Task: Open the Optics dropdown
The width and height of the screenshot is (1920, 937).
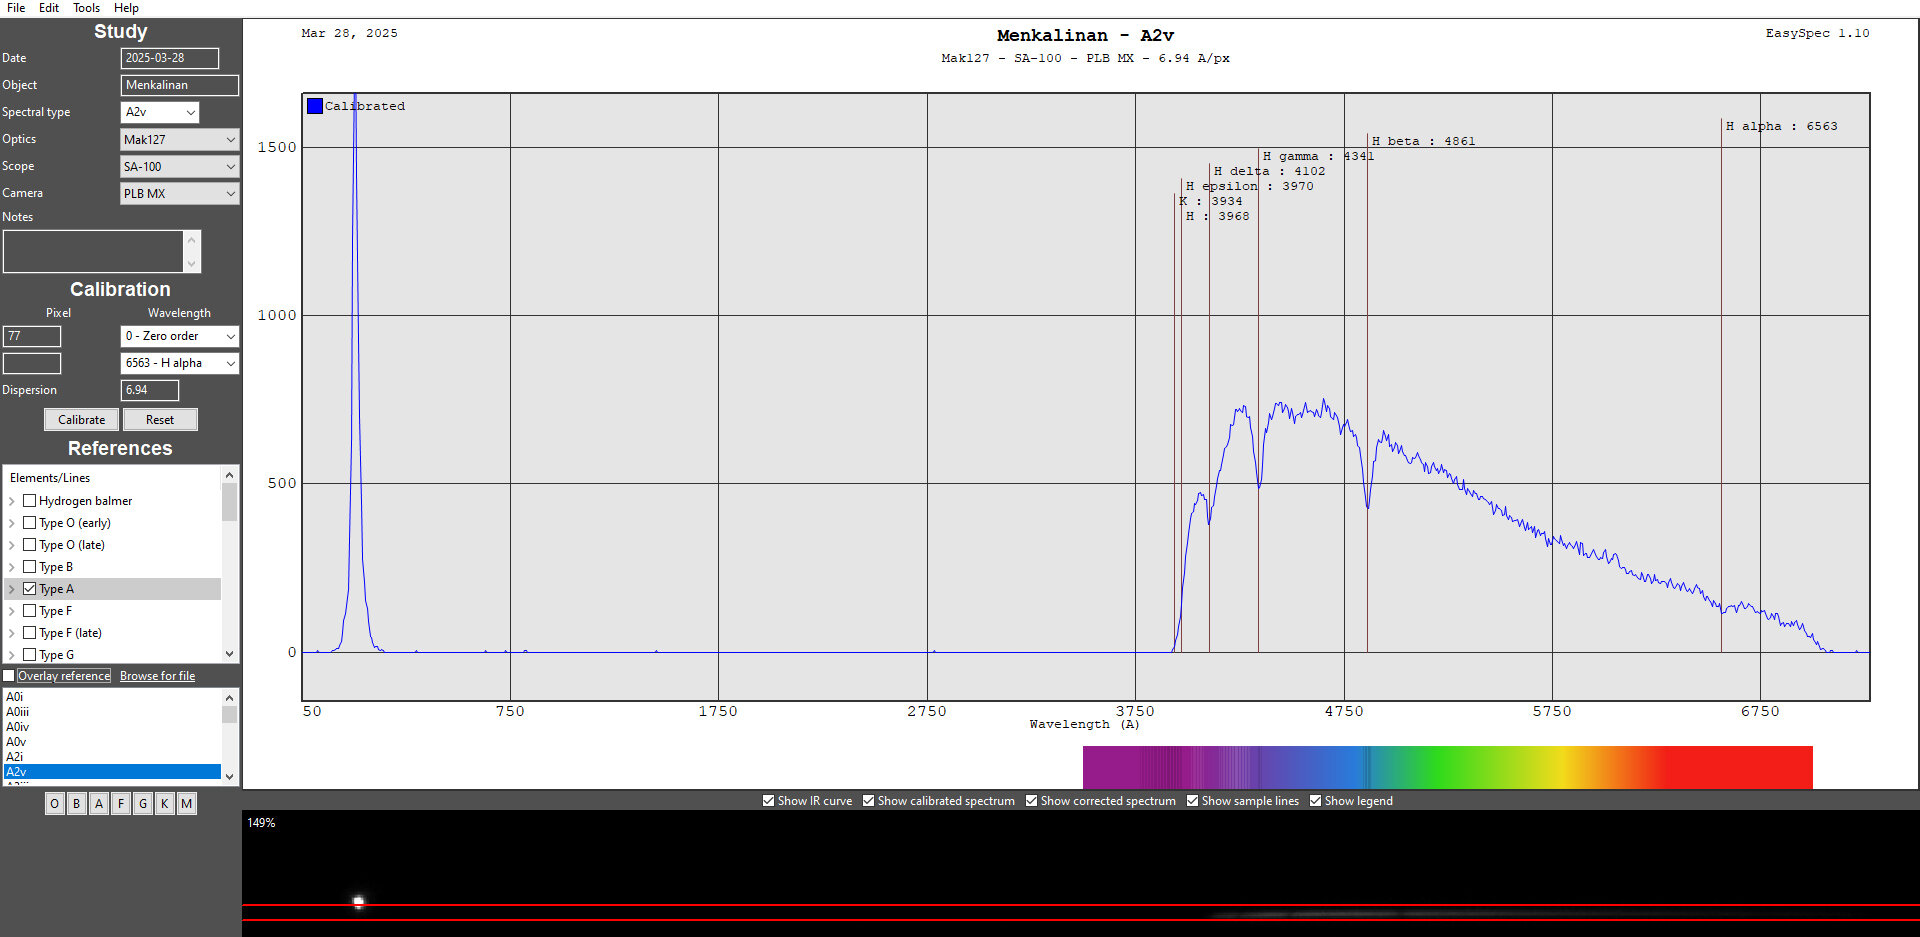Action: (180, 139)
